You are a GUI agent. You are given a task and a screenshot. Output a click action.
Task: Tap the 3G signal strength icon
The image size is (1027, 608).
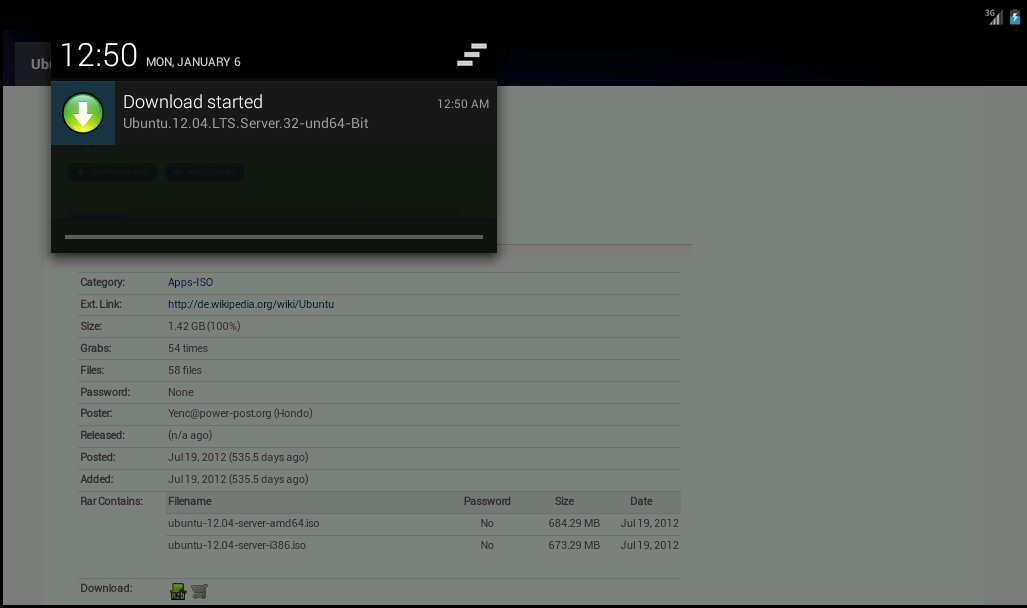(x=994, y=16)
